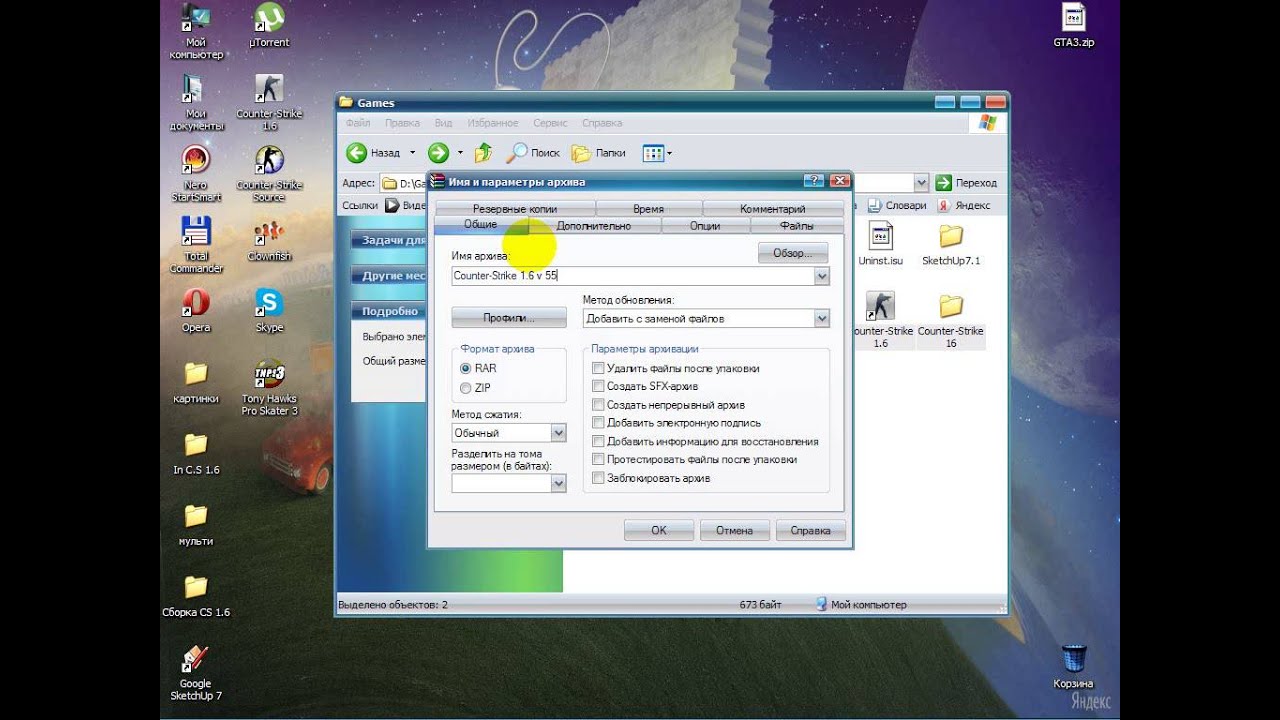Open the split-to-volumes size dropdown

(558, 483)
